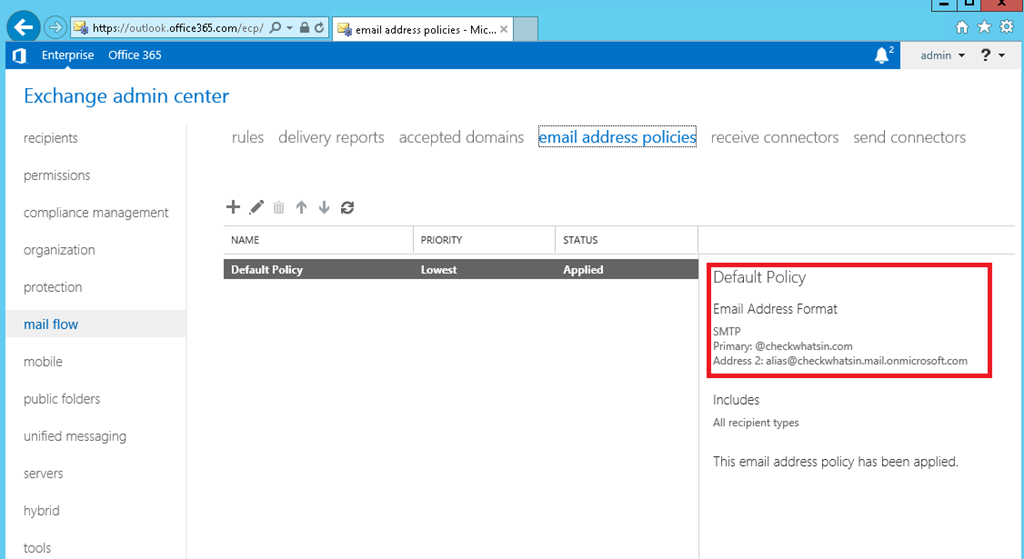
Task: Click 'Primary: @checkwhatsin.com' text
Action: (x=782, y=346)
